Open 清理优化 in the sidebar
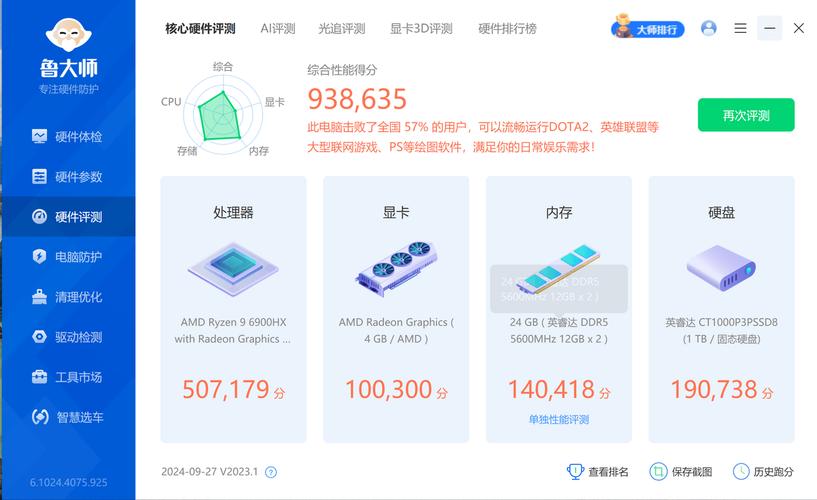The width and height of the screenshot is (817, 500). tap(68, 297)
